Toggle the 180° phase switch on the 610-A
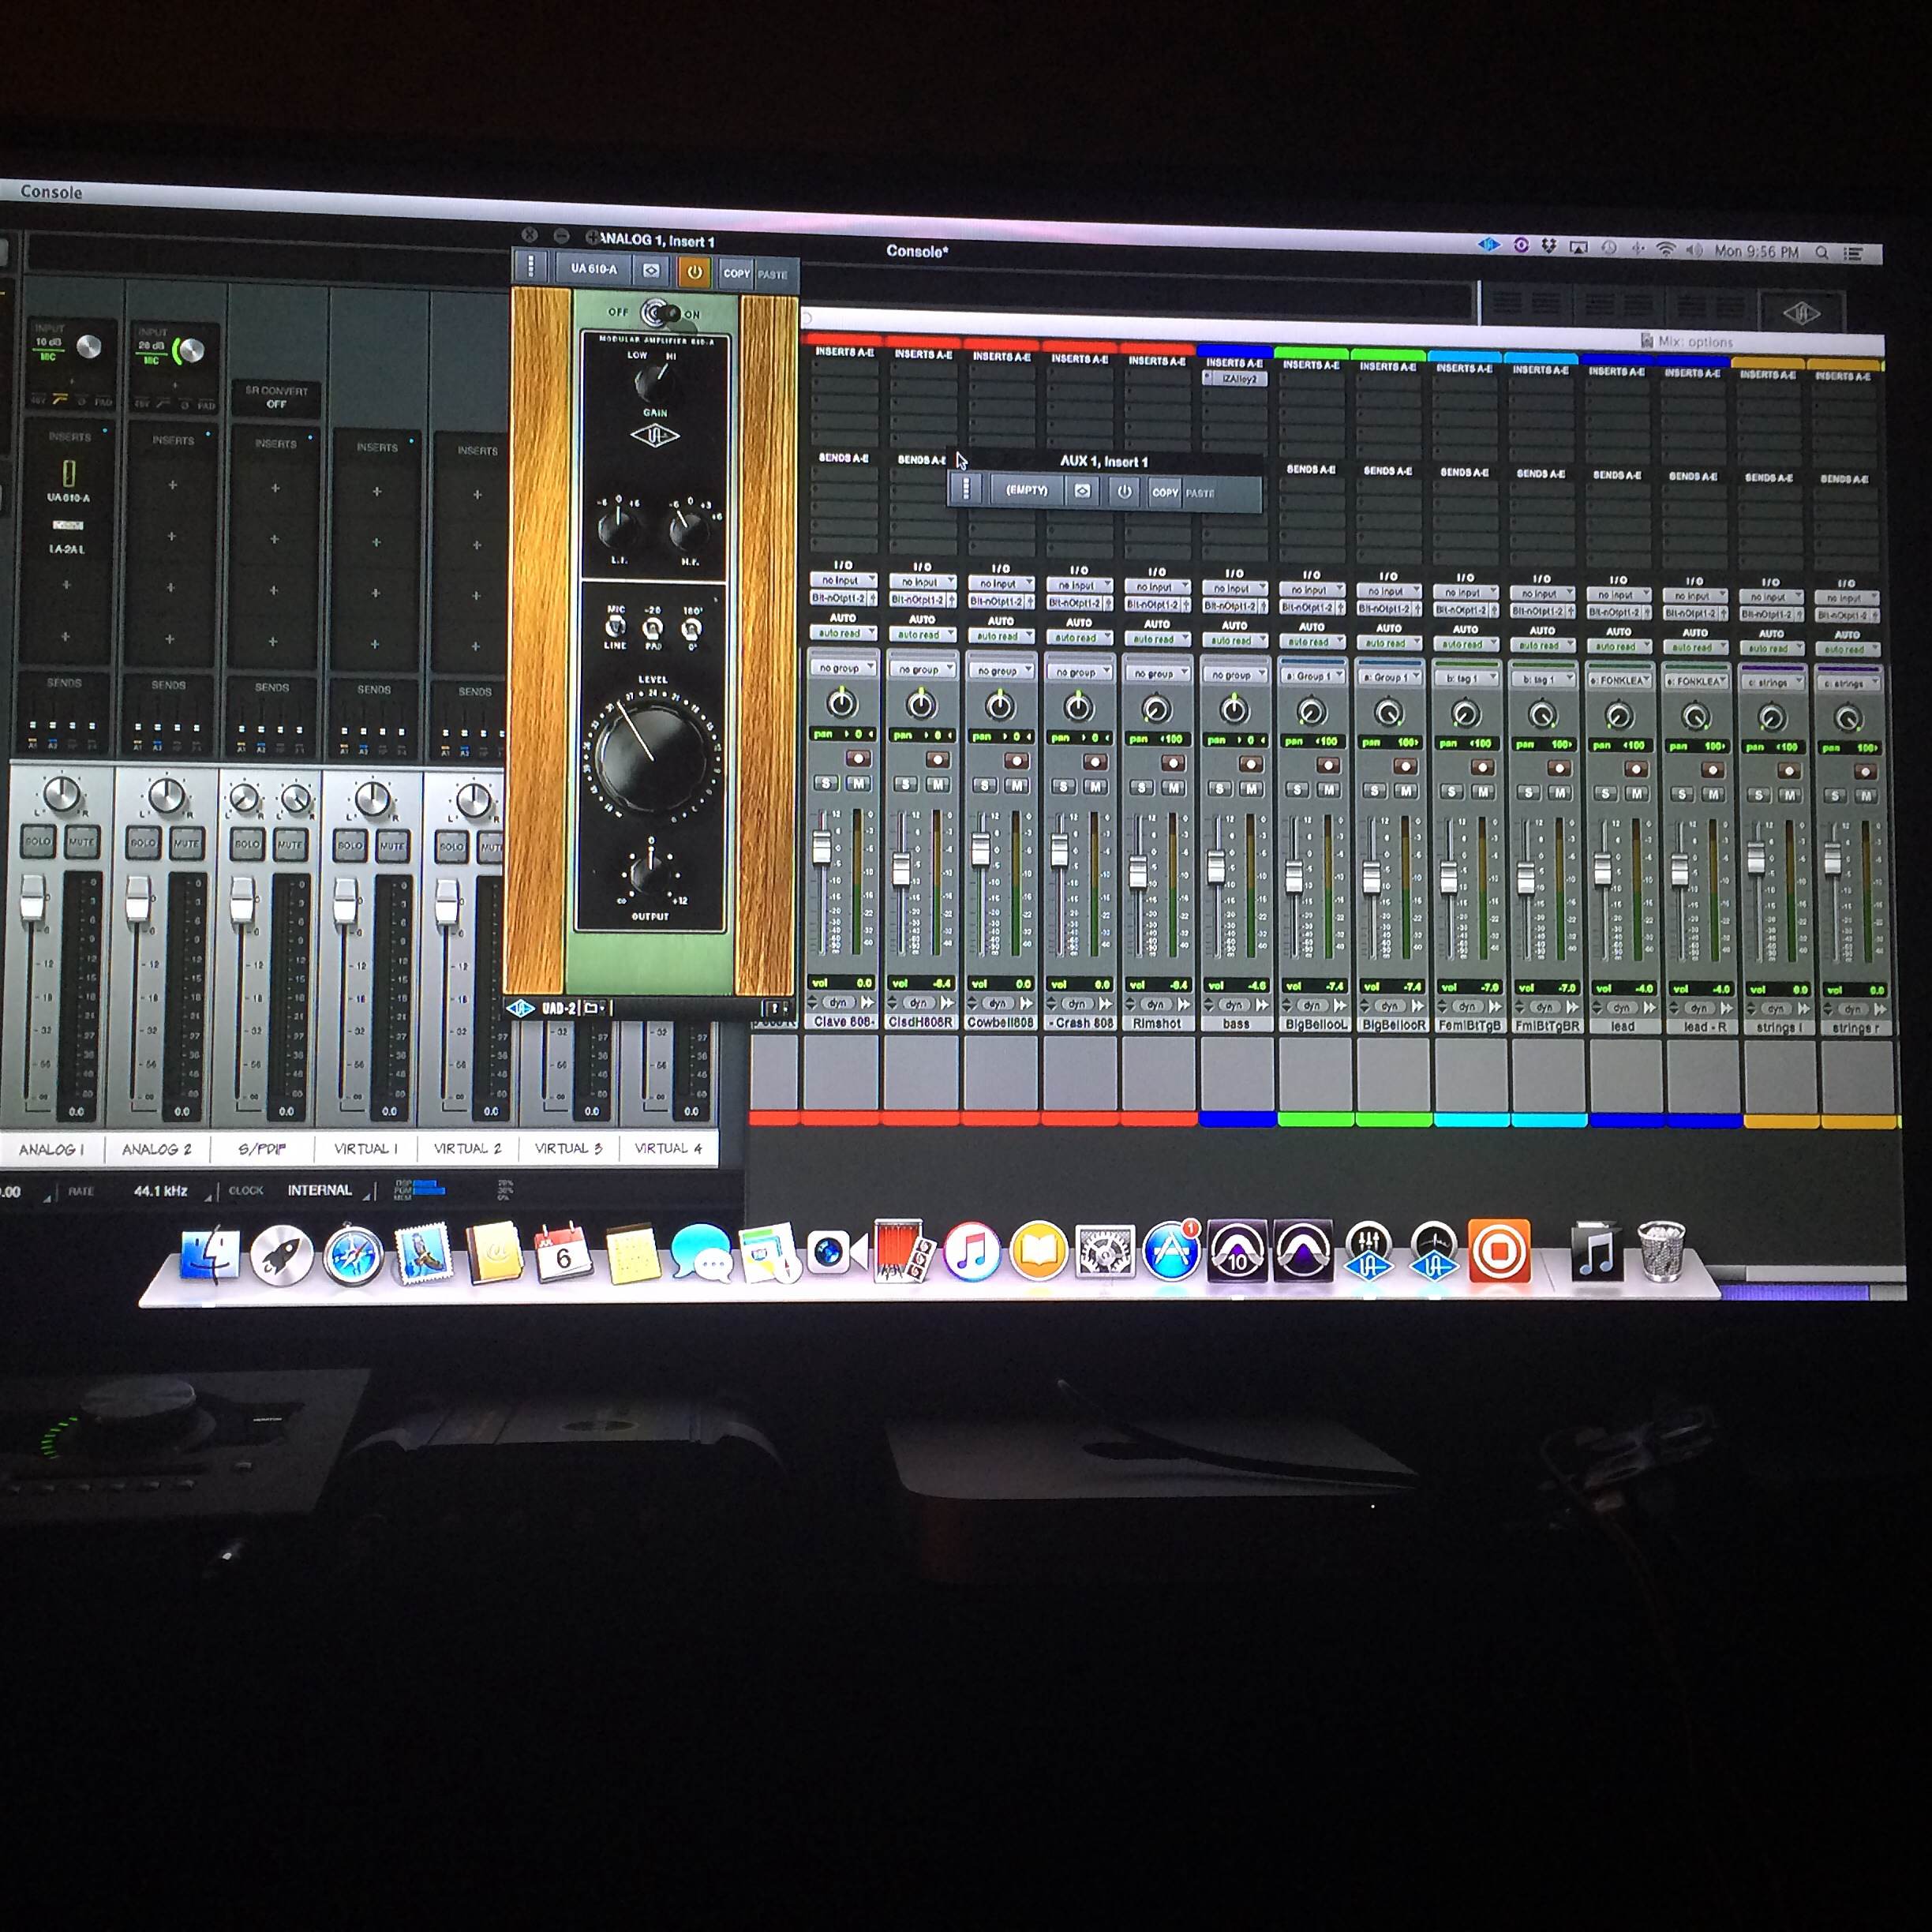 point(691,630)
